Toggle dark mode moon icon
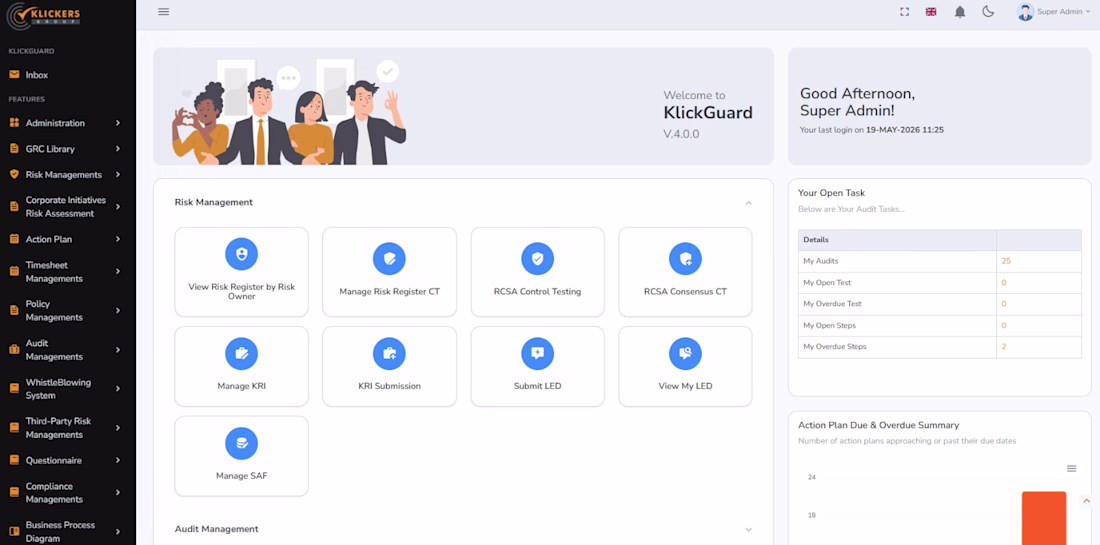Screen dimensions: 1100x545 pos(988,11)
